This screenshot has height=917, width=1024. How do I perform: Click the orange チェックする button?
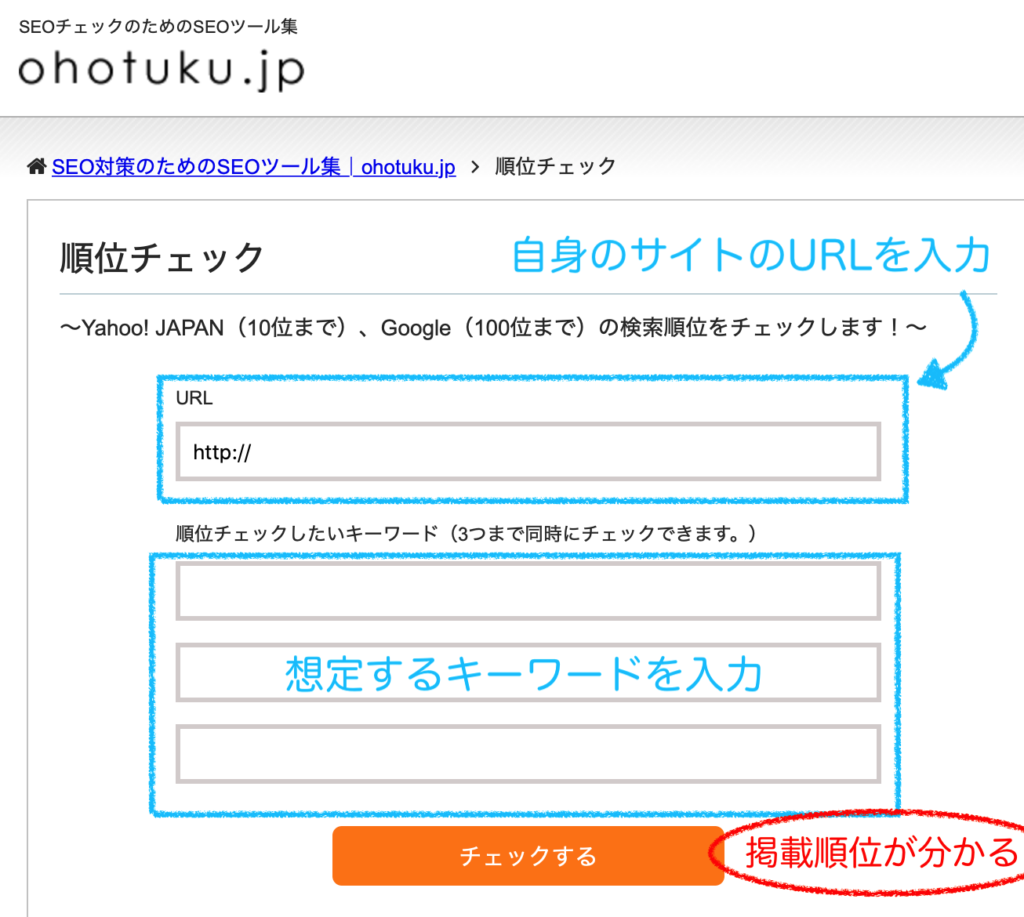[528, 856]
